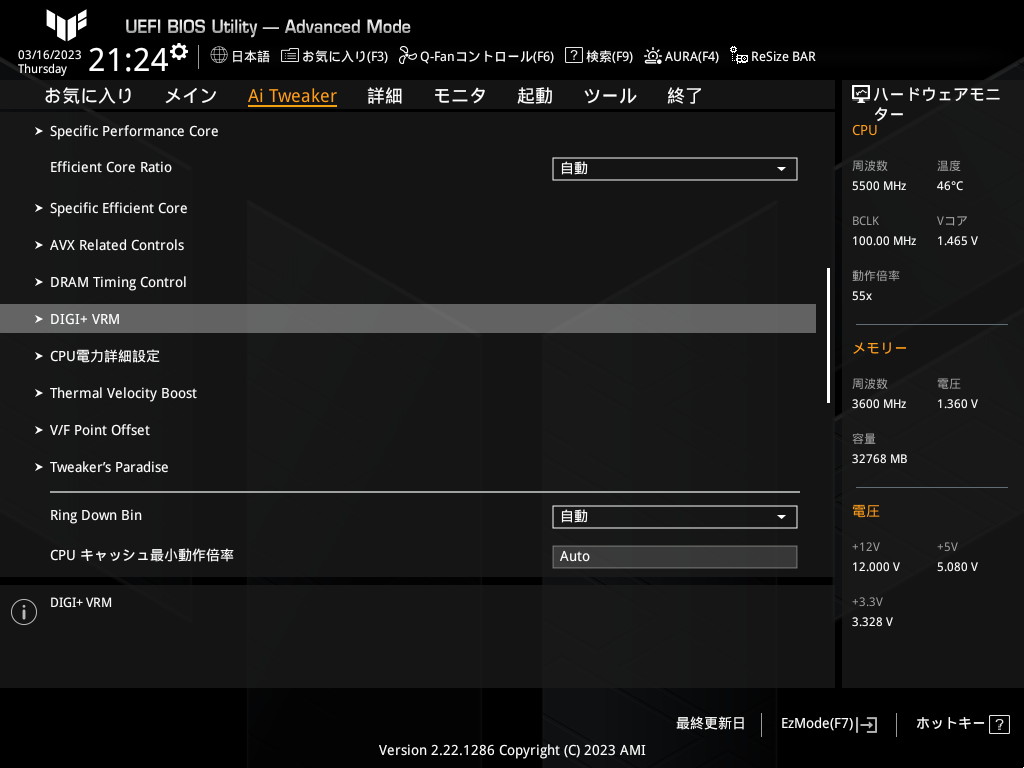Change language via 日本語
This screenshot has height=768, width=1024.
pos(251,57)
